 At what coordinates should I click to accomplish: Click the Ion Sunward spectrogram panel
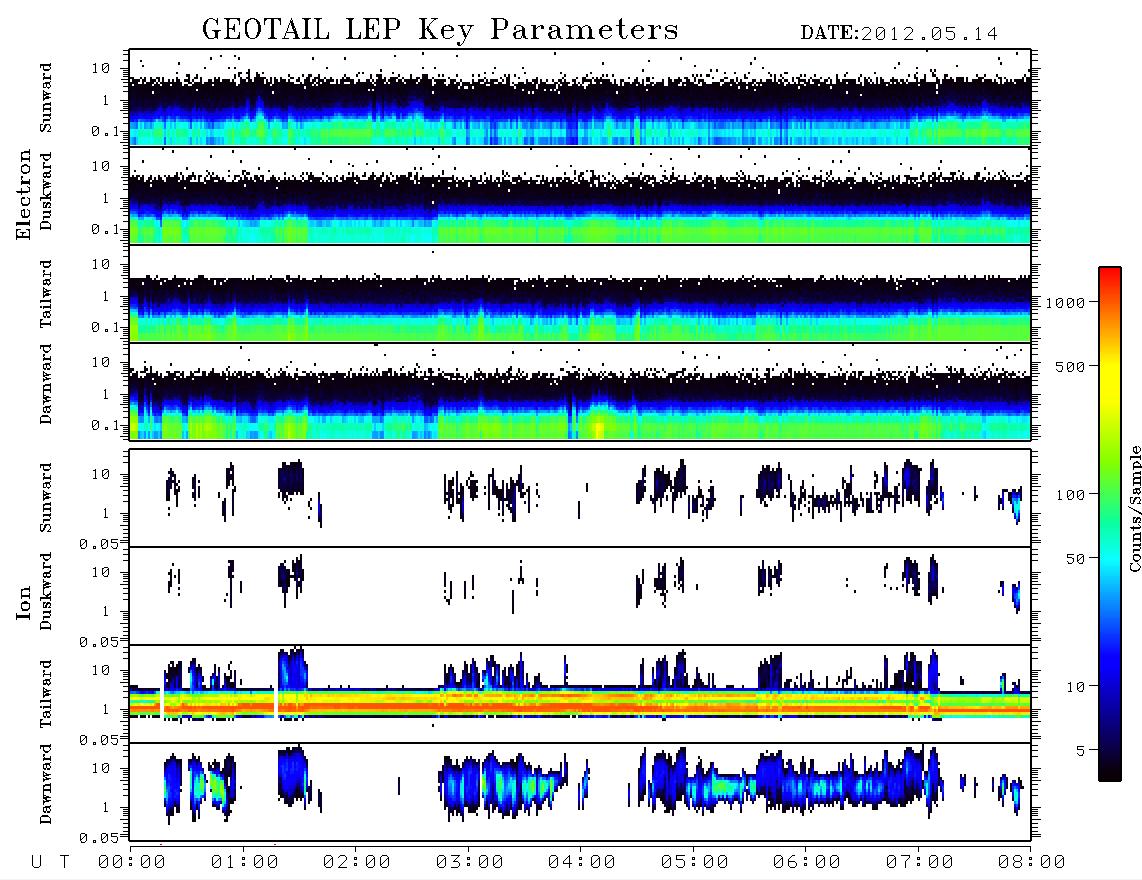coord(580,498)
